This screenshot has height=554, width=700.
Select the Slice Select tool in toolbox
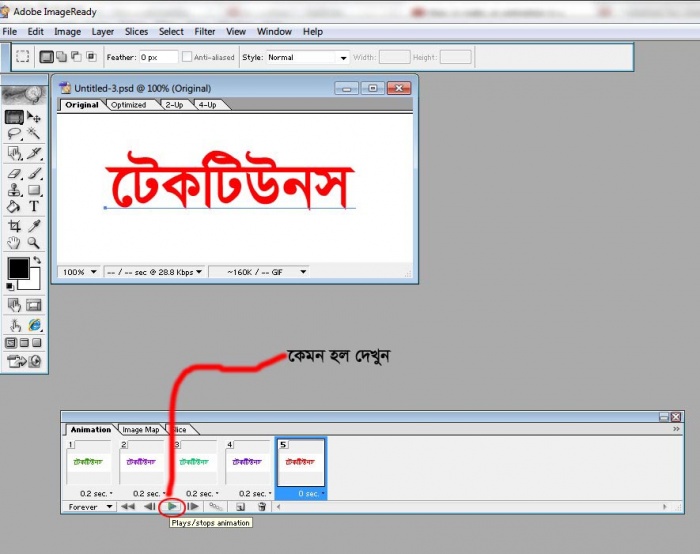[14, 154]
